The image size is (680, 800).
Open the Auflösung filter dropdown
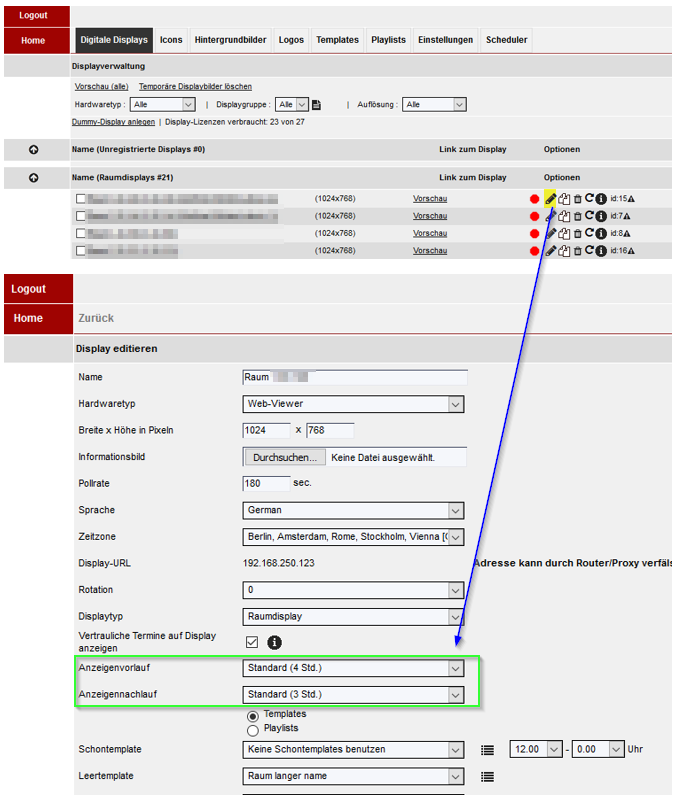tap(434, 105)
